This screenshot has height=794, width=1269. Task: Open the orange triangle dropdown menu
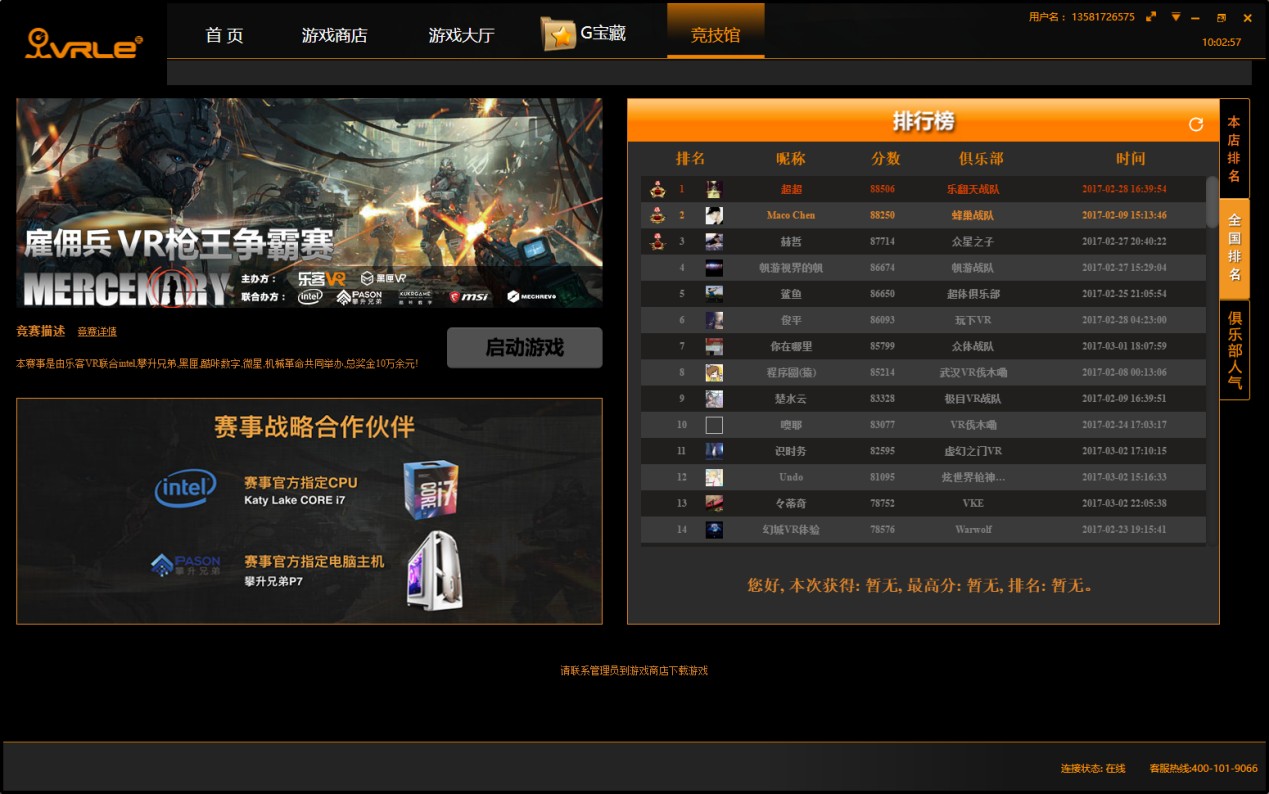[1176, 17]
